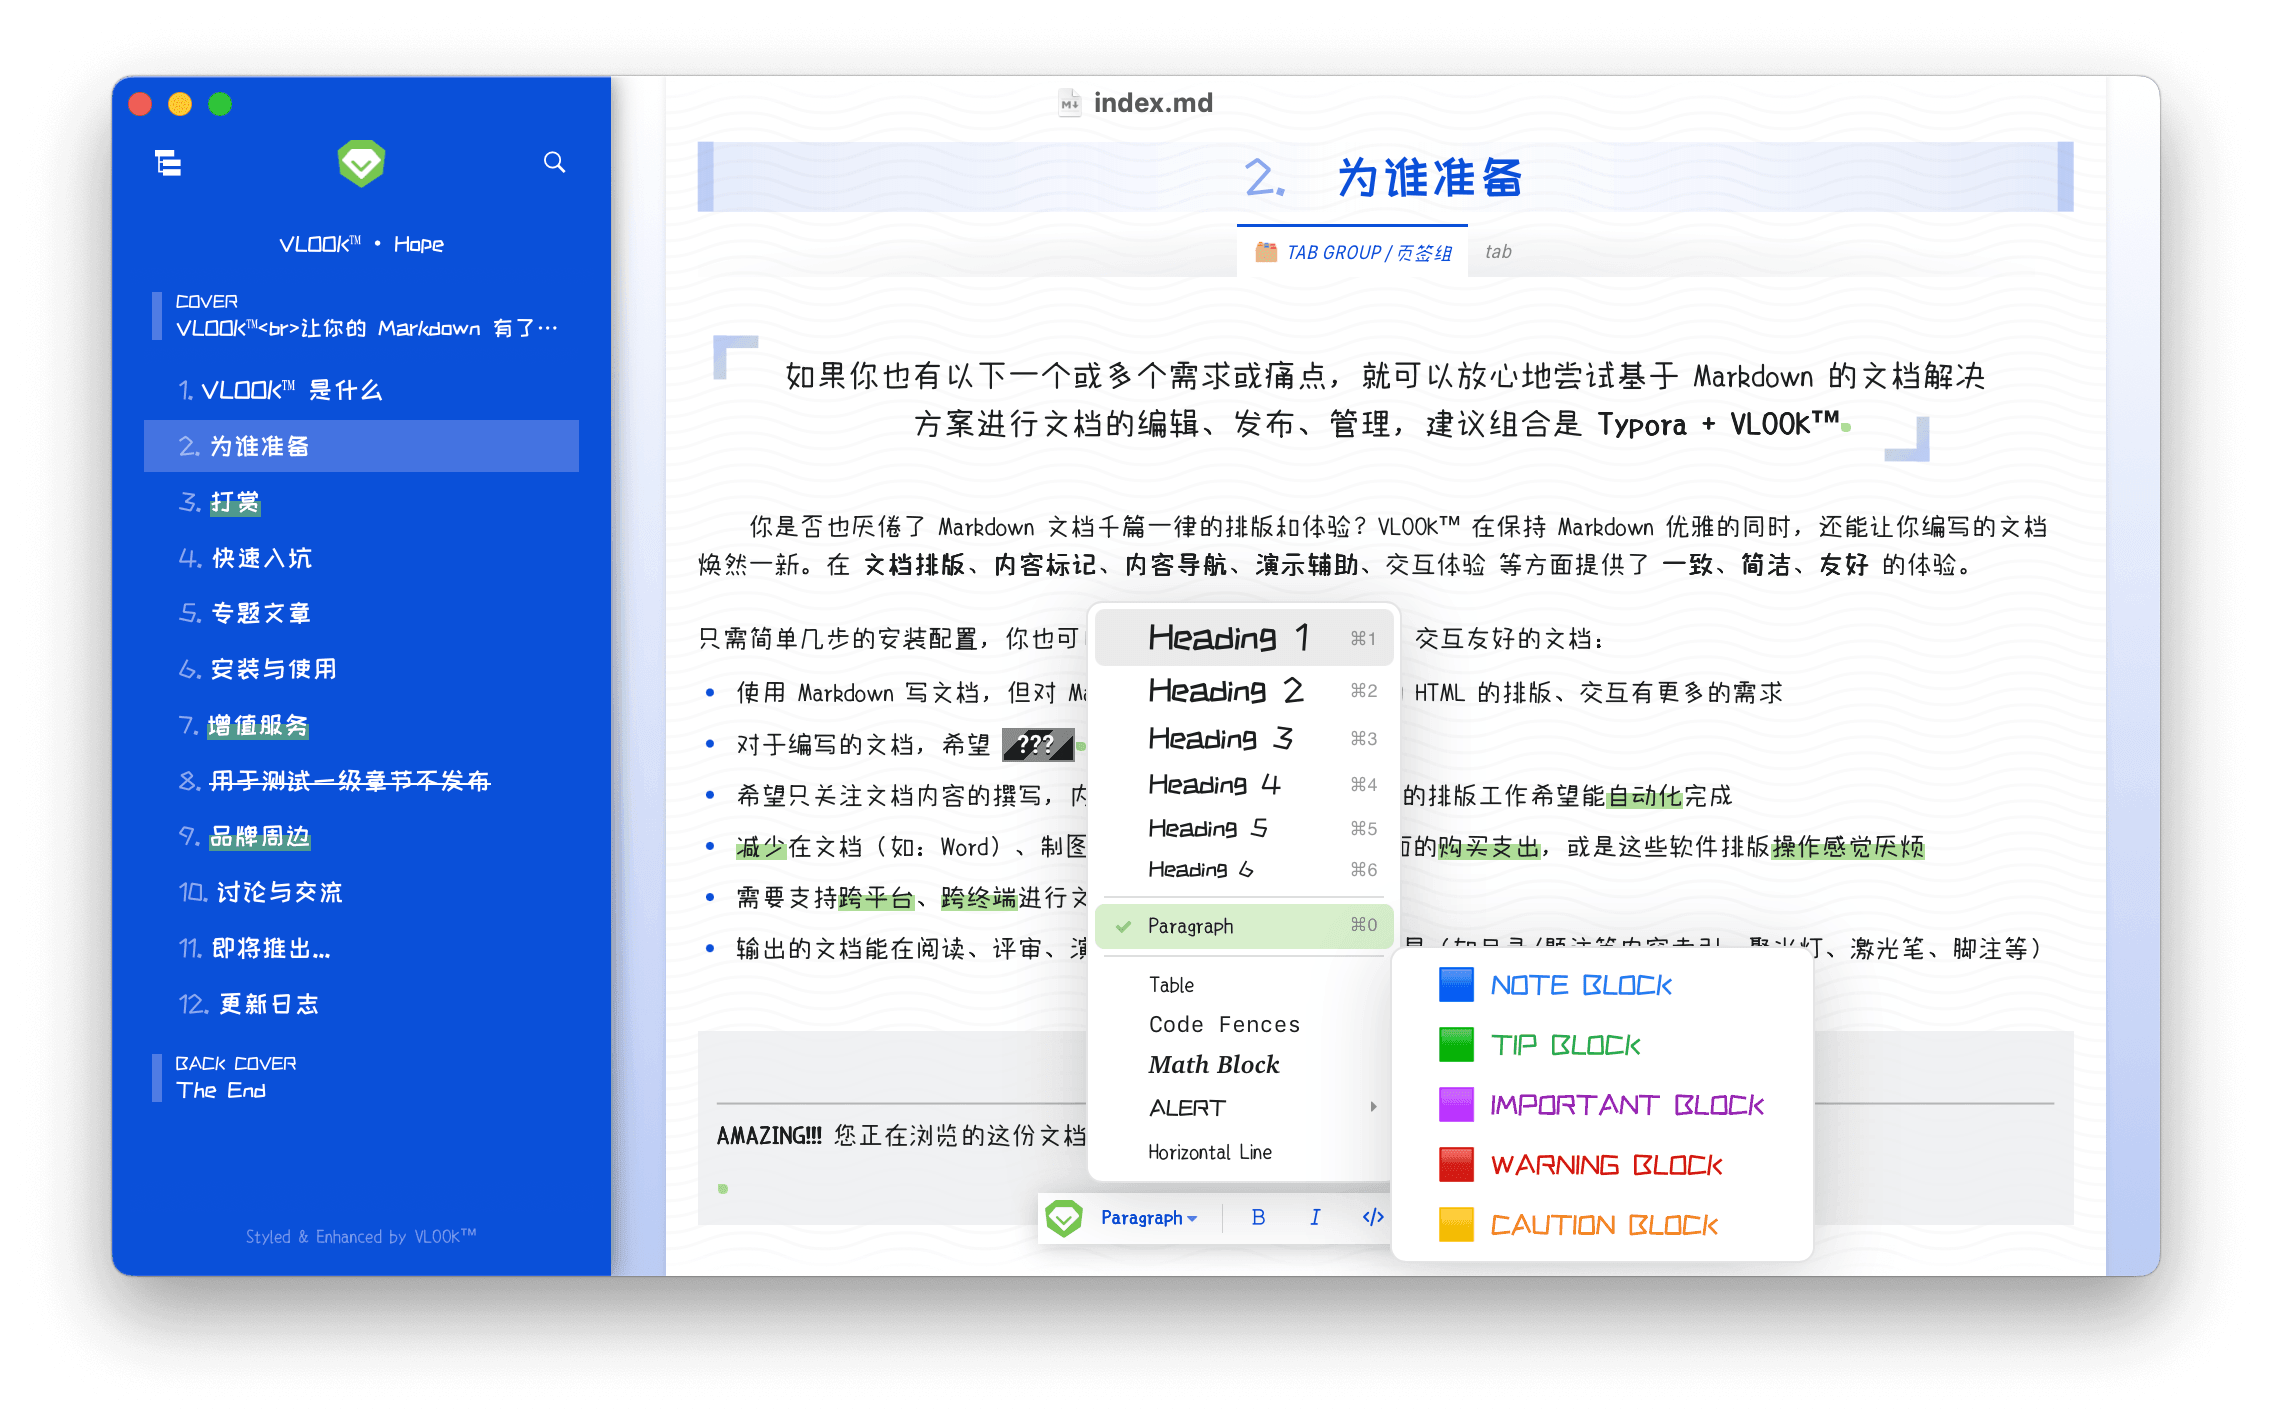Choose the CAUTION BLOCK alert option

coord(1602,1225)
